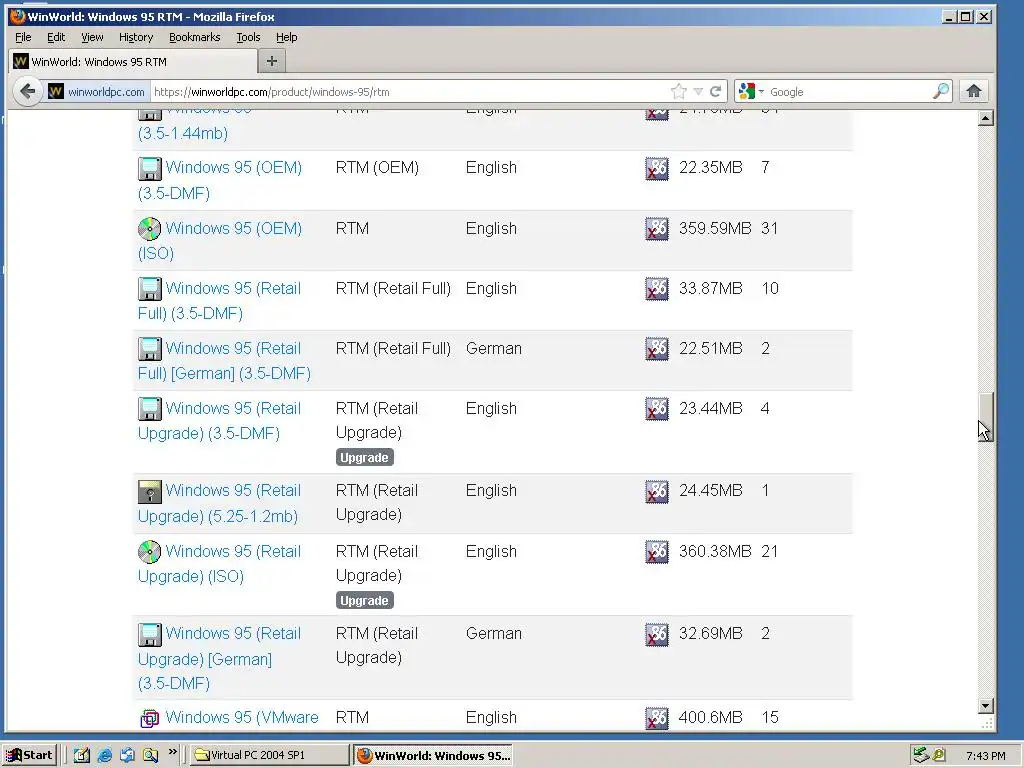Open Windows 95 Retail Full [German] link
The image size is (1024, 768).
point(224,360)
